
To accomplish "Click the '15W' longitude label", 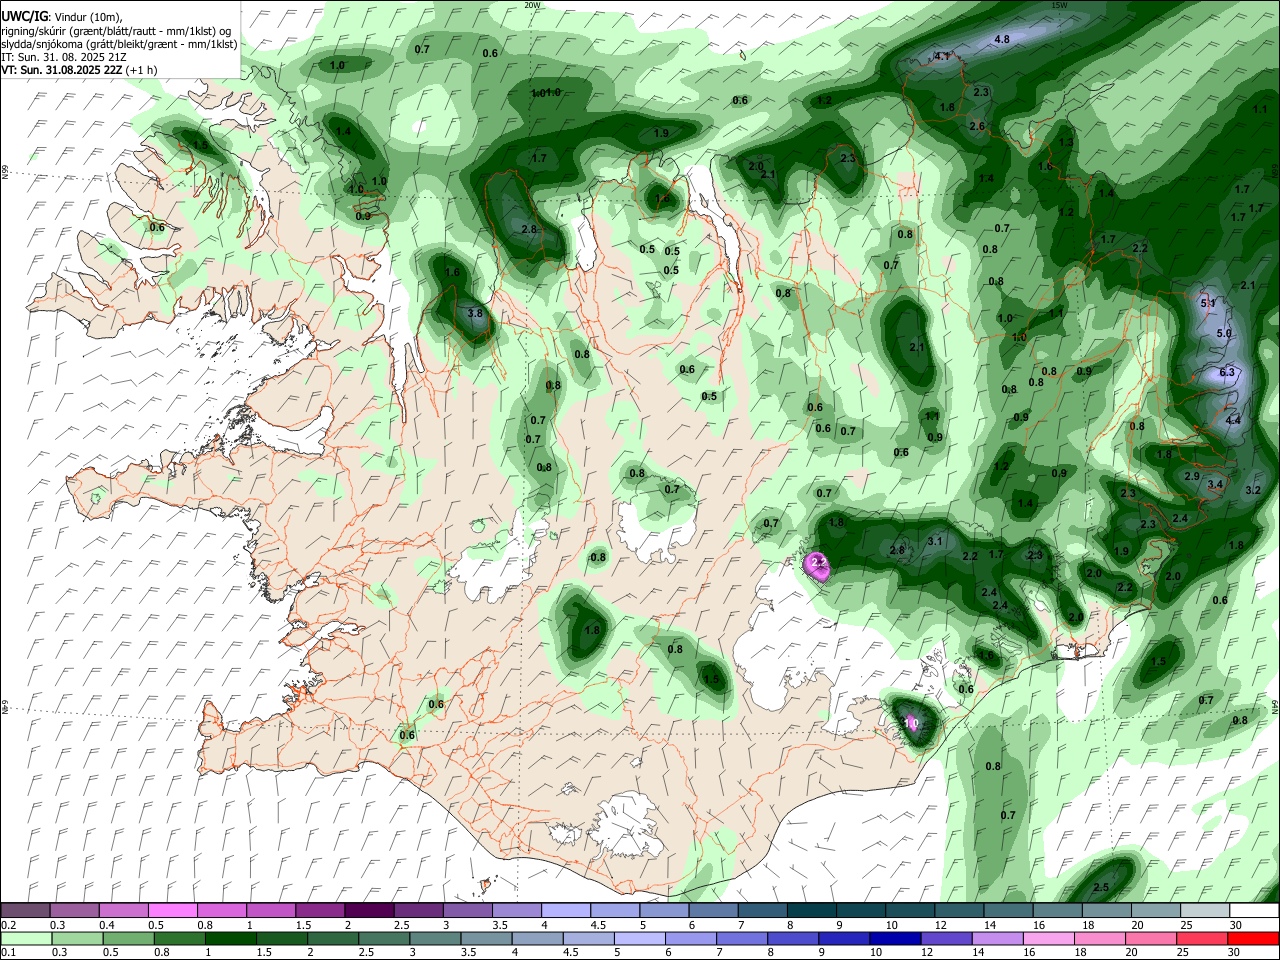I will pos(1059,5).
